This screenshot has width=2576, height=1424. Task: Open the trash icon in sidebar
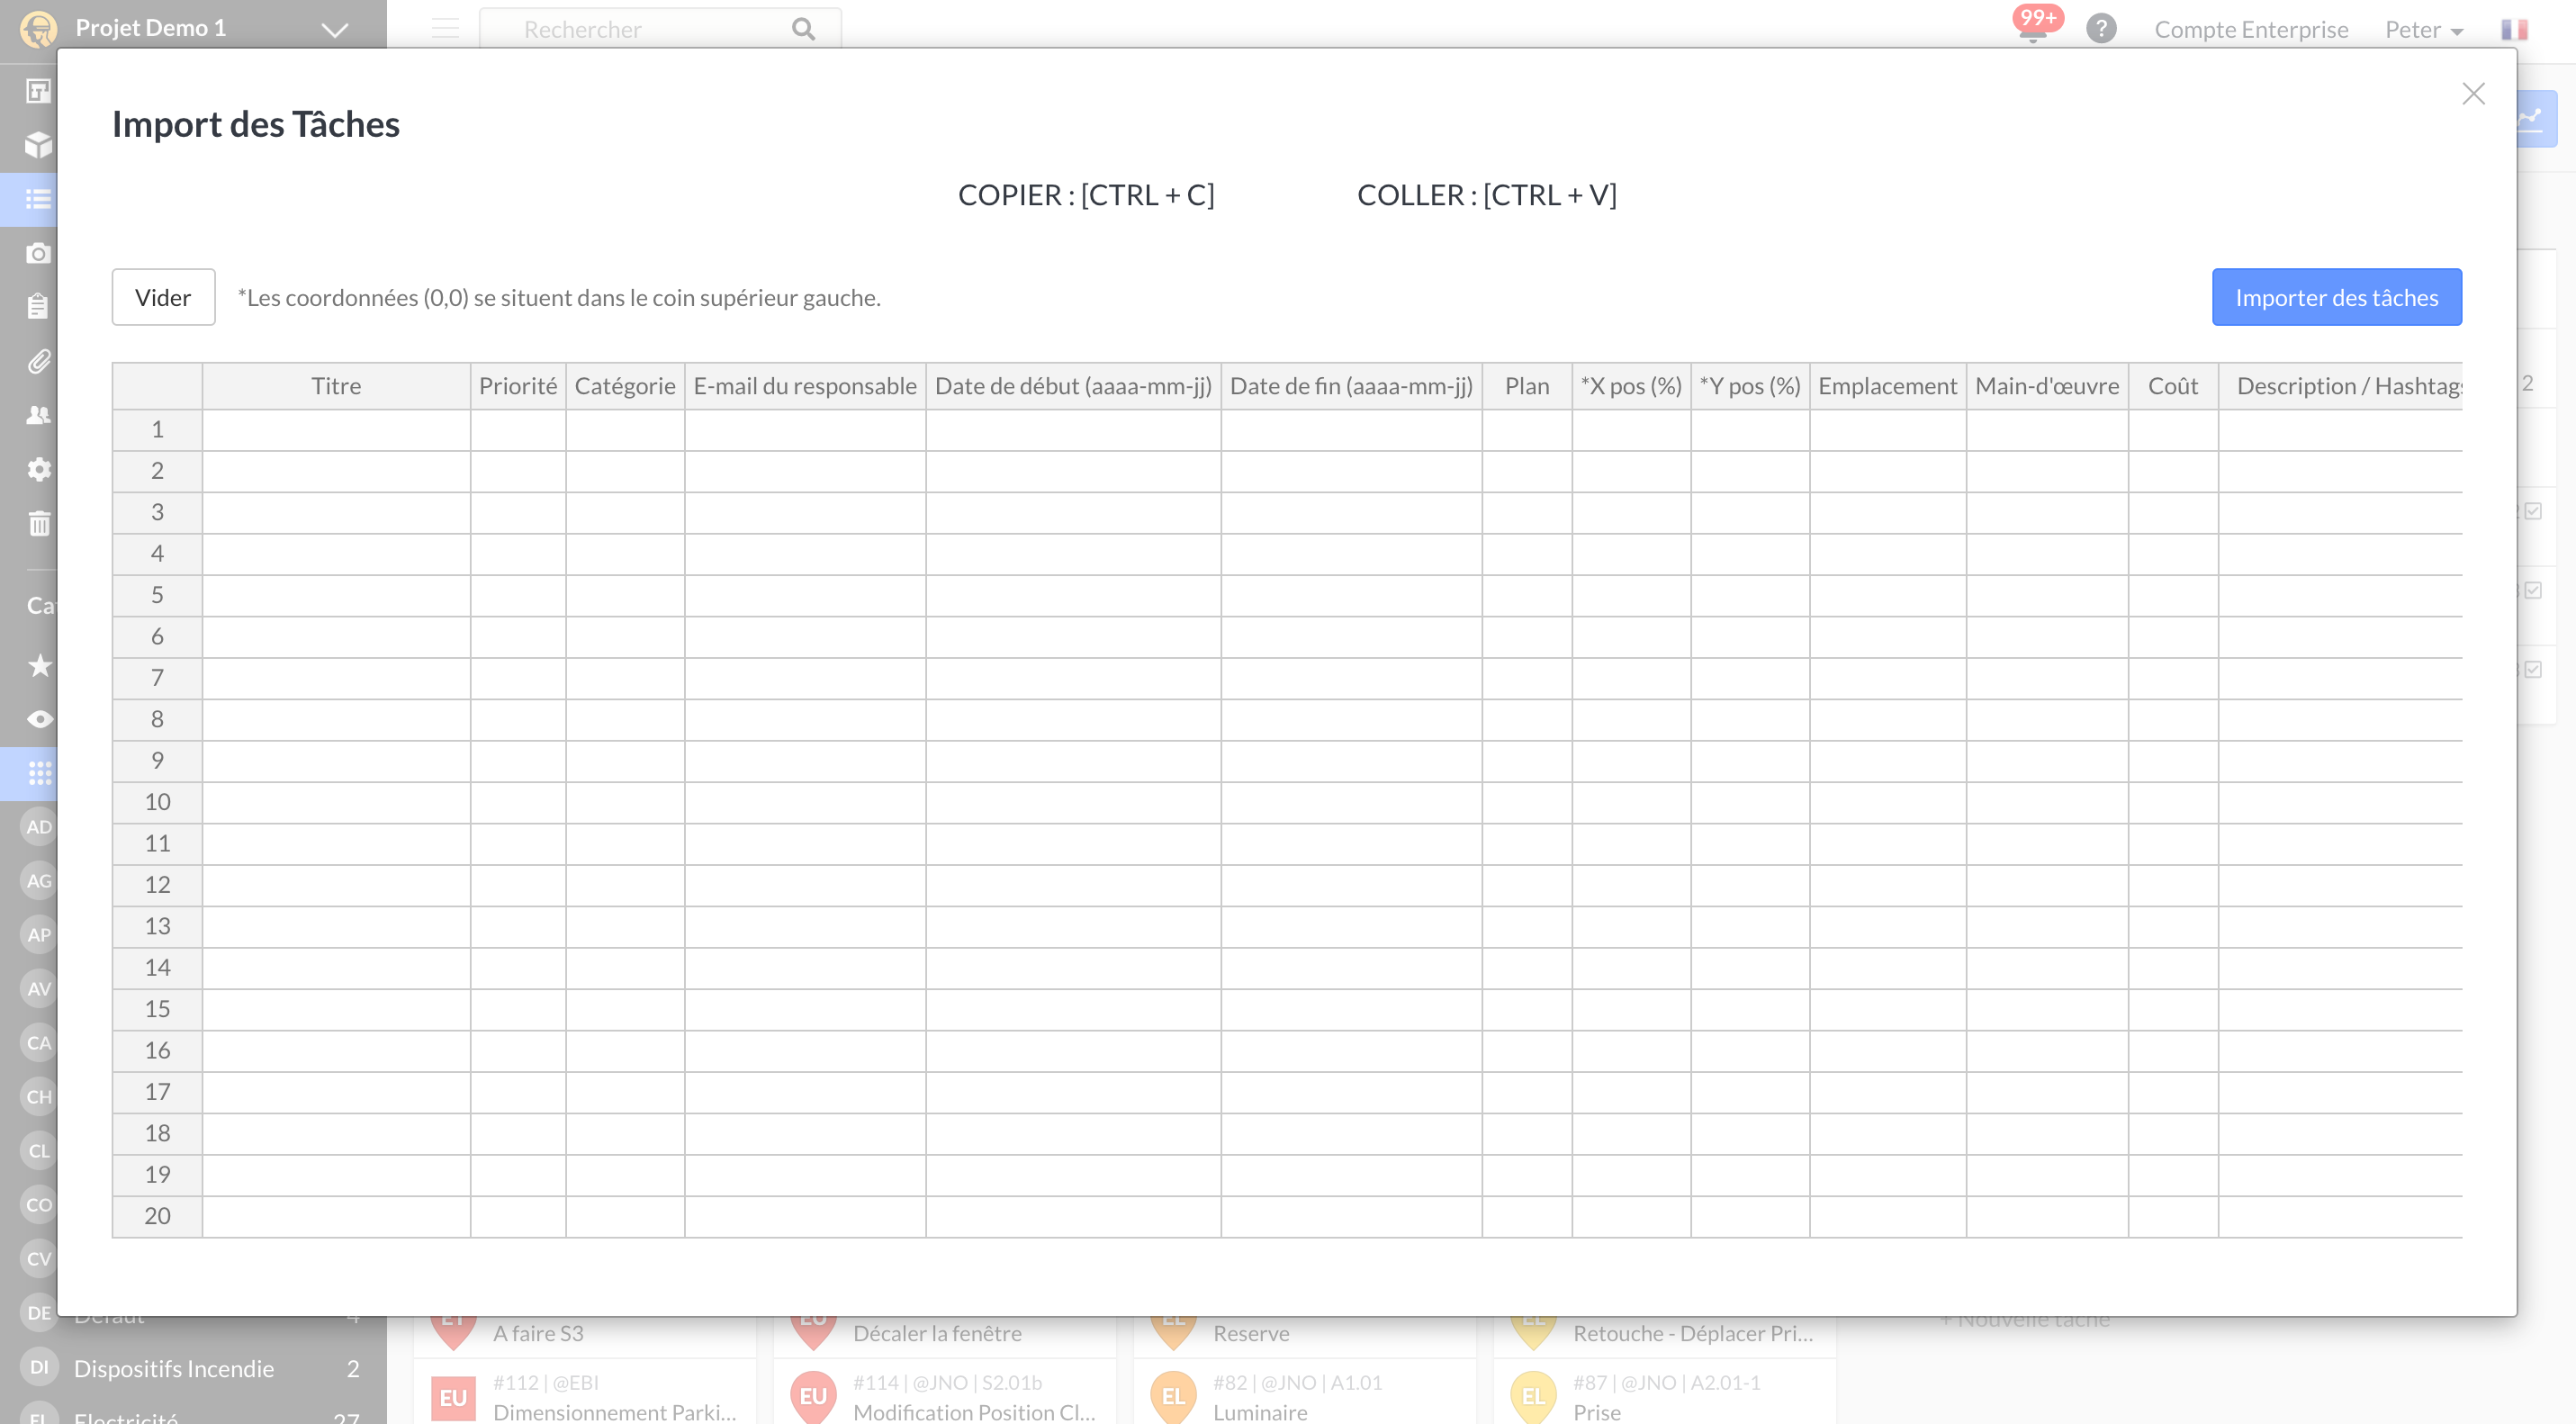(x=38, y=523)
